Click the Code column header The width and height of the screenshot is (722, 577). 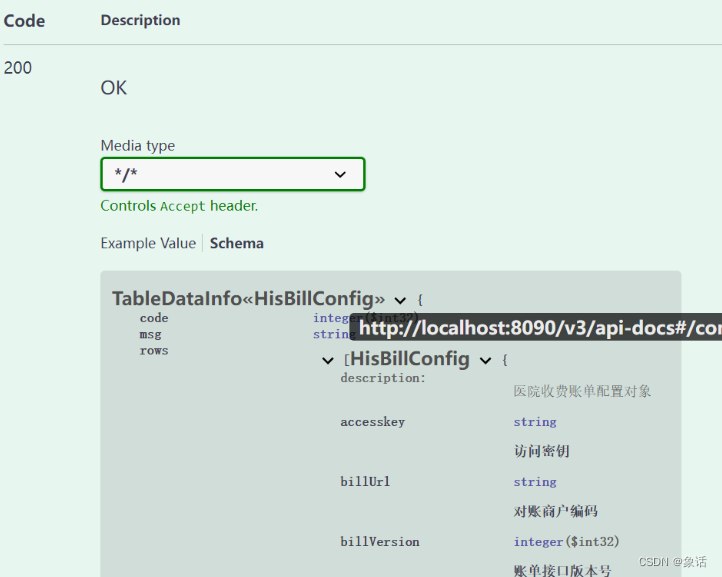(24, 21)
